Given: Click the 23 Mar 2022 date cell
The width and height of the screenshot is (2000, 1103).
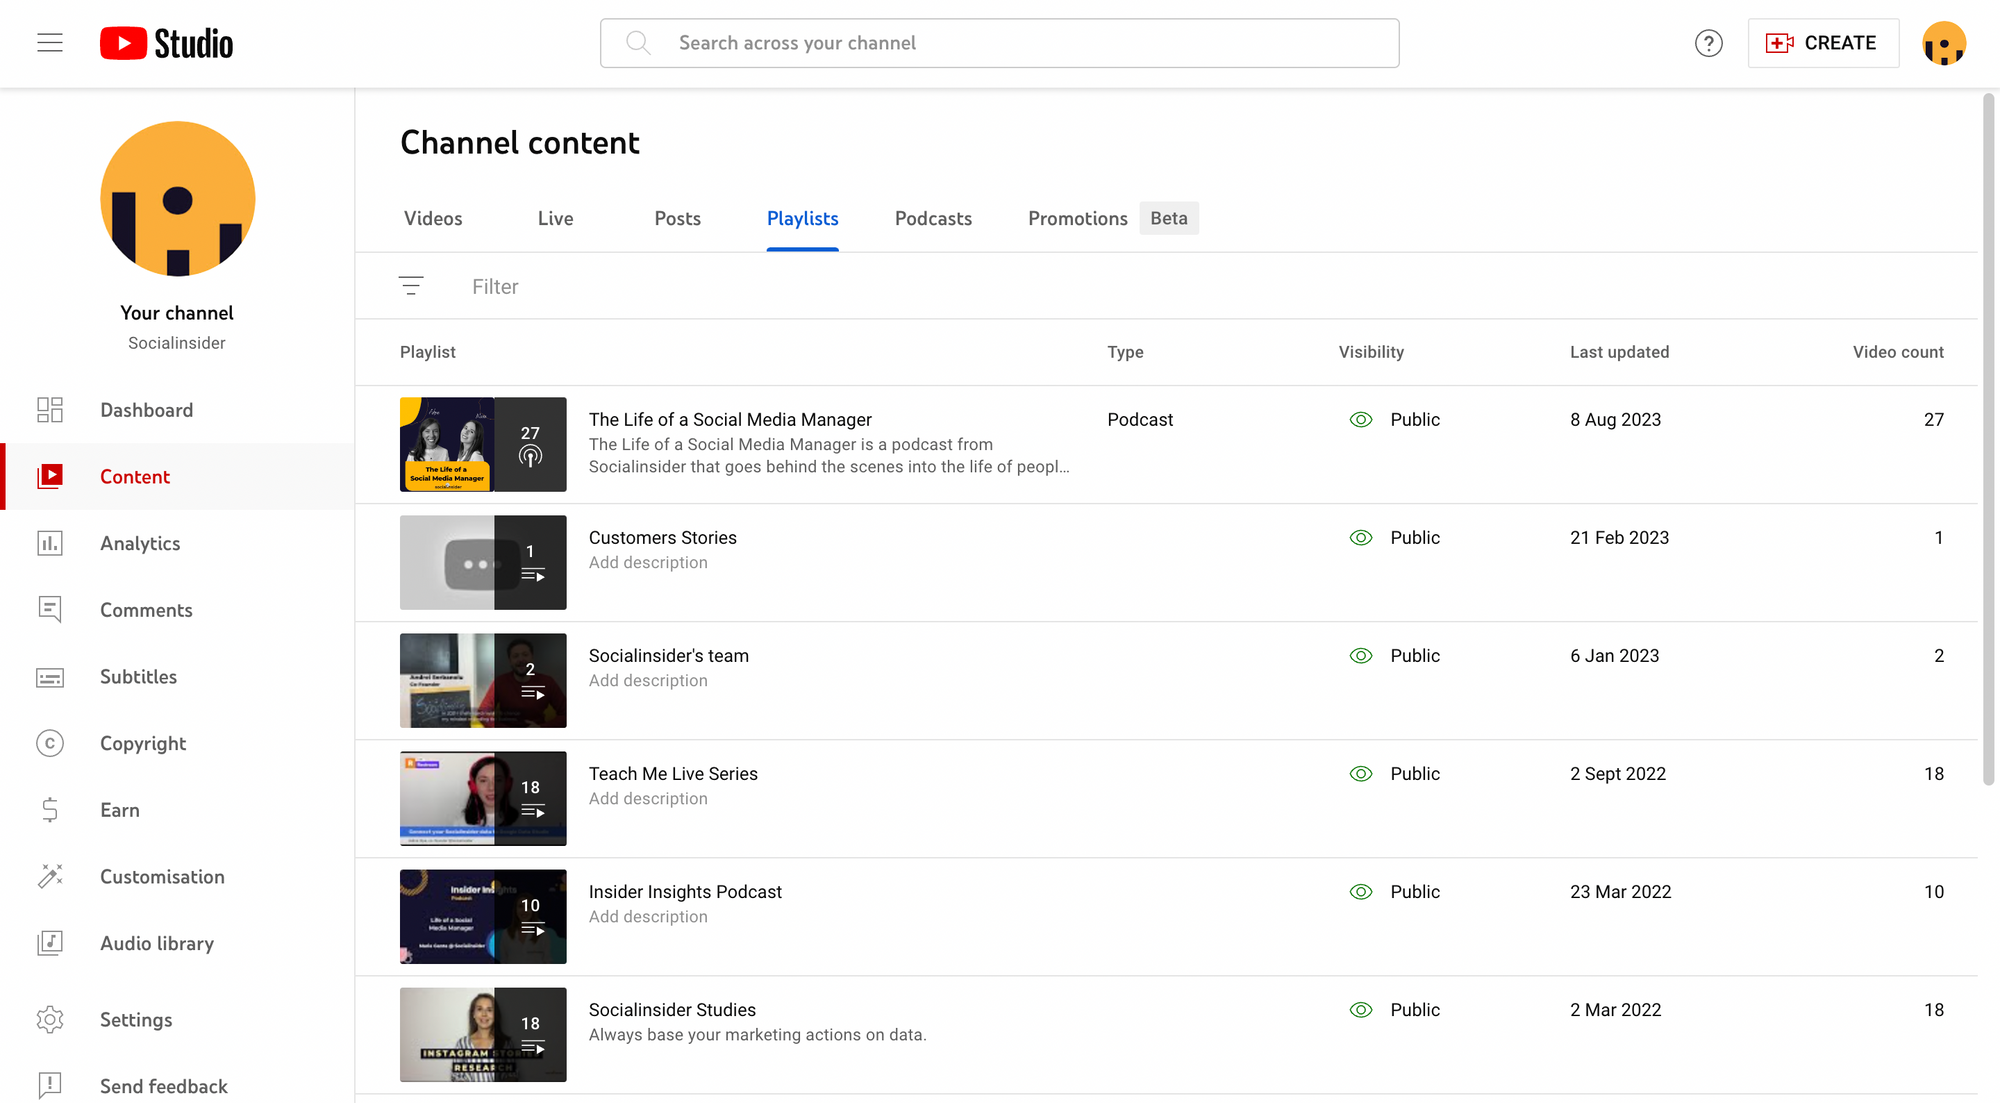Looking at the screenshot, I should click(x=1620, y=892).
